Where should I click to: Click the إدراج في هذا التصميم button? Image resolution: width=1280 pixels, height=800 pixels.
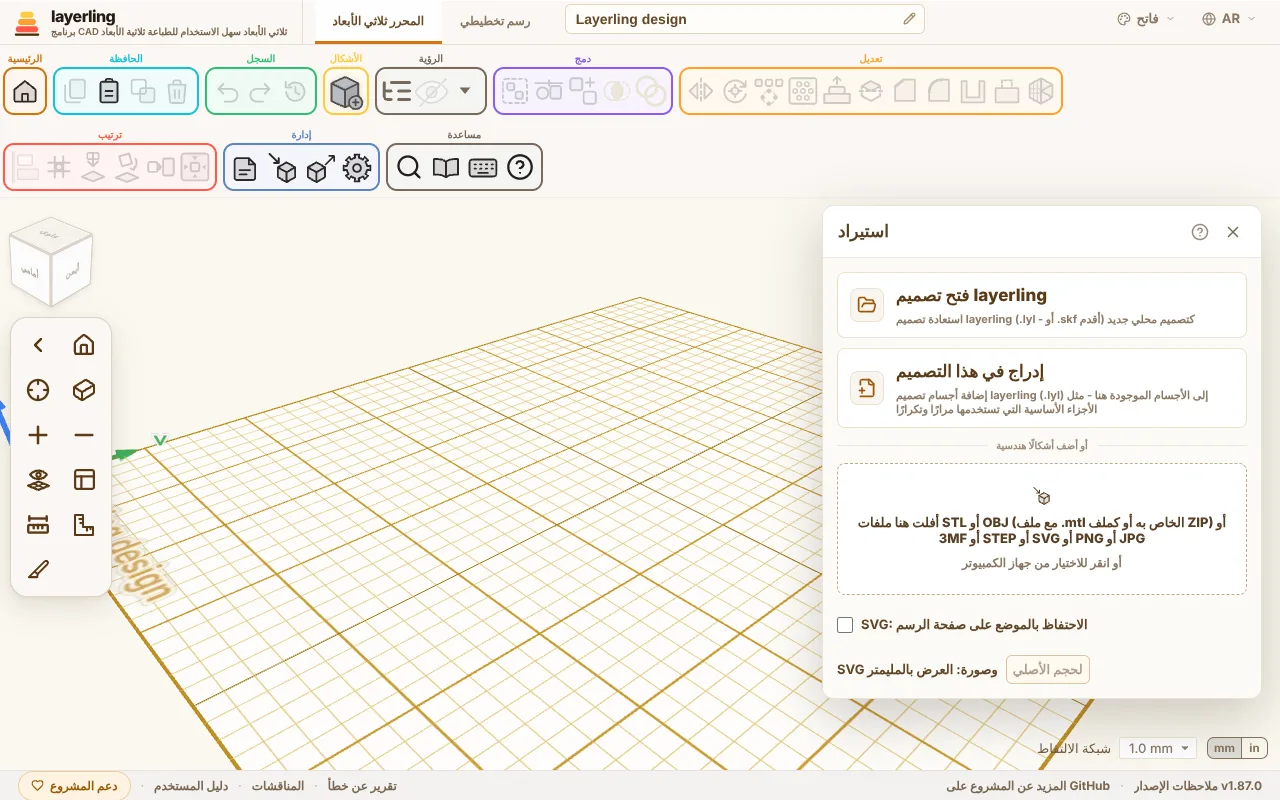tap(1042, 388)
